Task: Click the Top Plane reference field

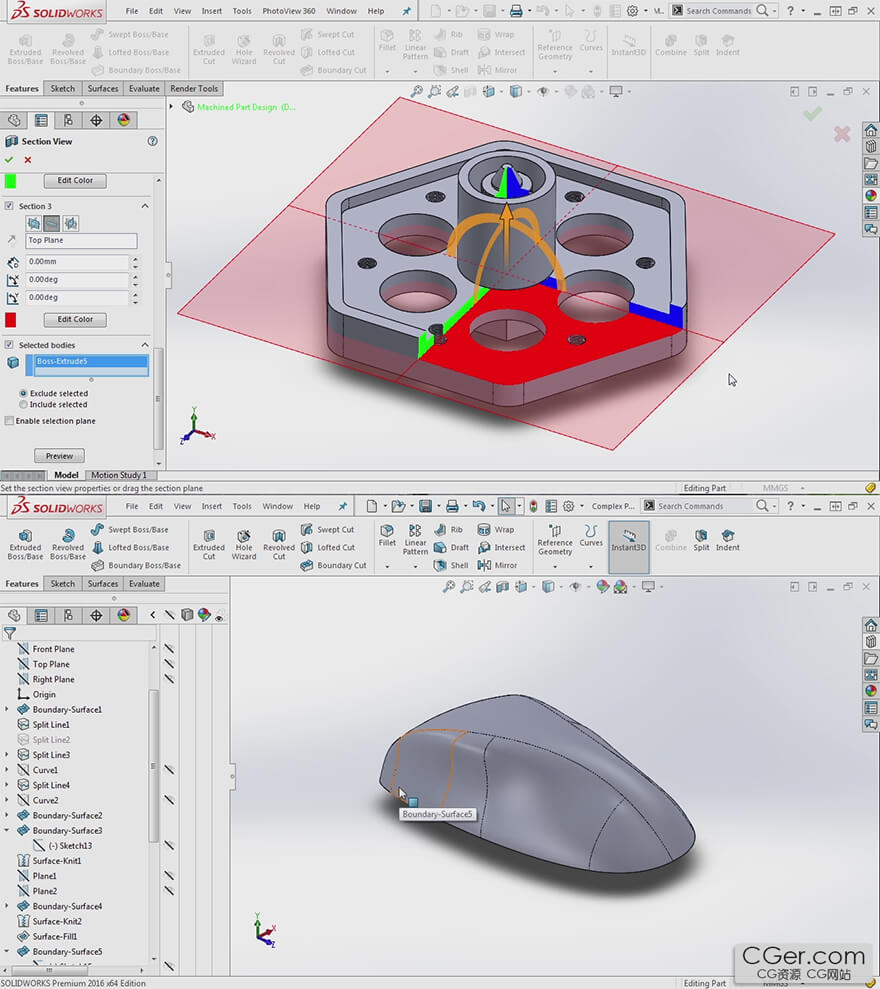Action: pos(80,241)
